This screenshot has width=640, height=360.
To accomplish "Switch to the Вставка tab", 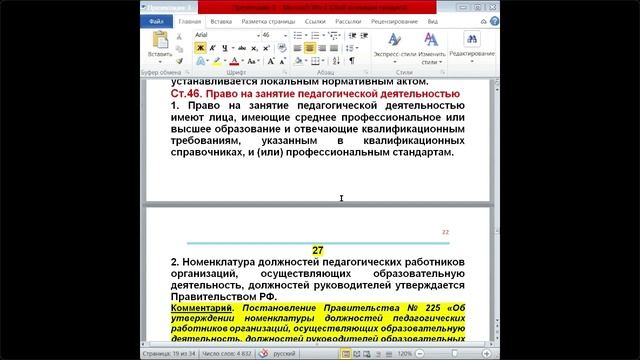I will click(x=221, y=21).
